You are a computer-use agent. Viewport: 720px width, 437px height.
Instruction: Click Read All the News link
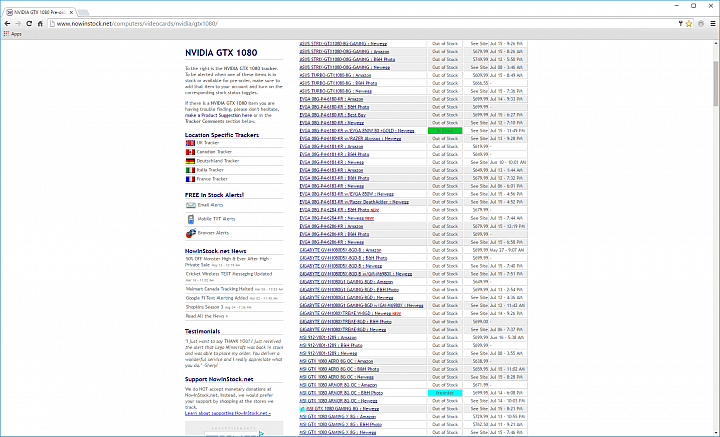pos(207,316)
